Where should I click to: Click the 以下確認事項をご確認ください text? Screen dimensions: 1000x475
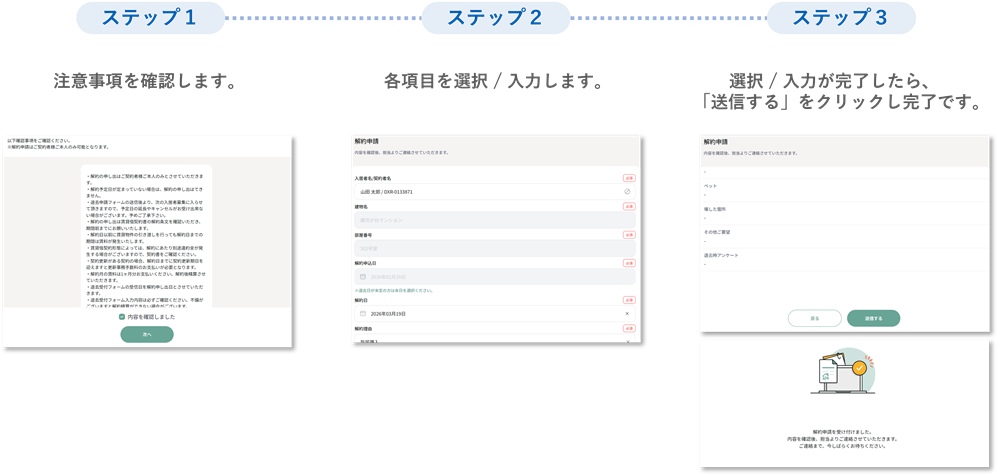39,140
